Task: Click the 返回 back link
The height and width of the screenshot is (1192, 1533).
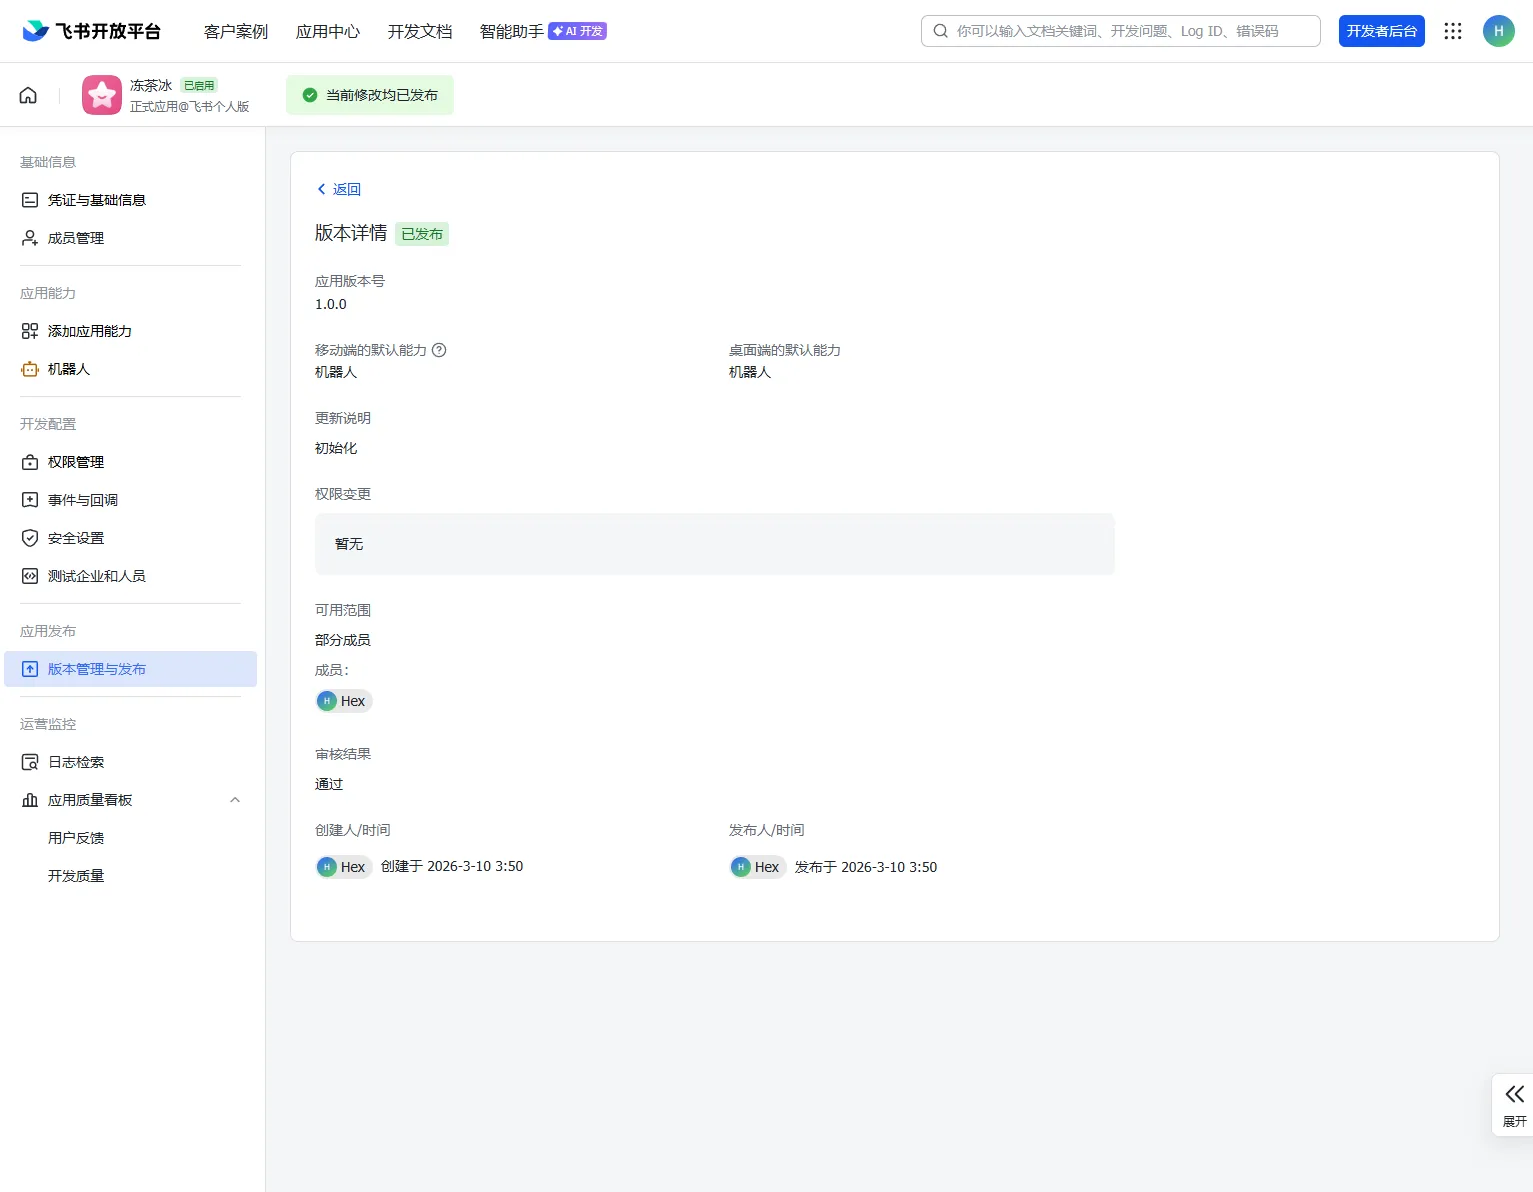Action: click(x=339, y=189)
